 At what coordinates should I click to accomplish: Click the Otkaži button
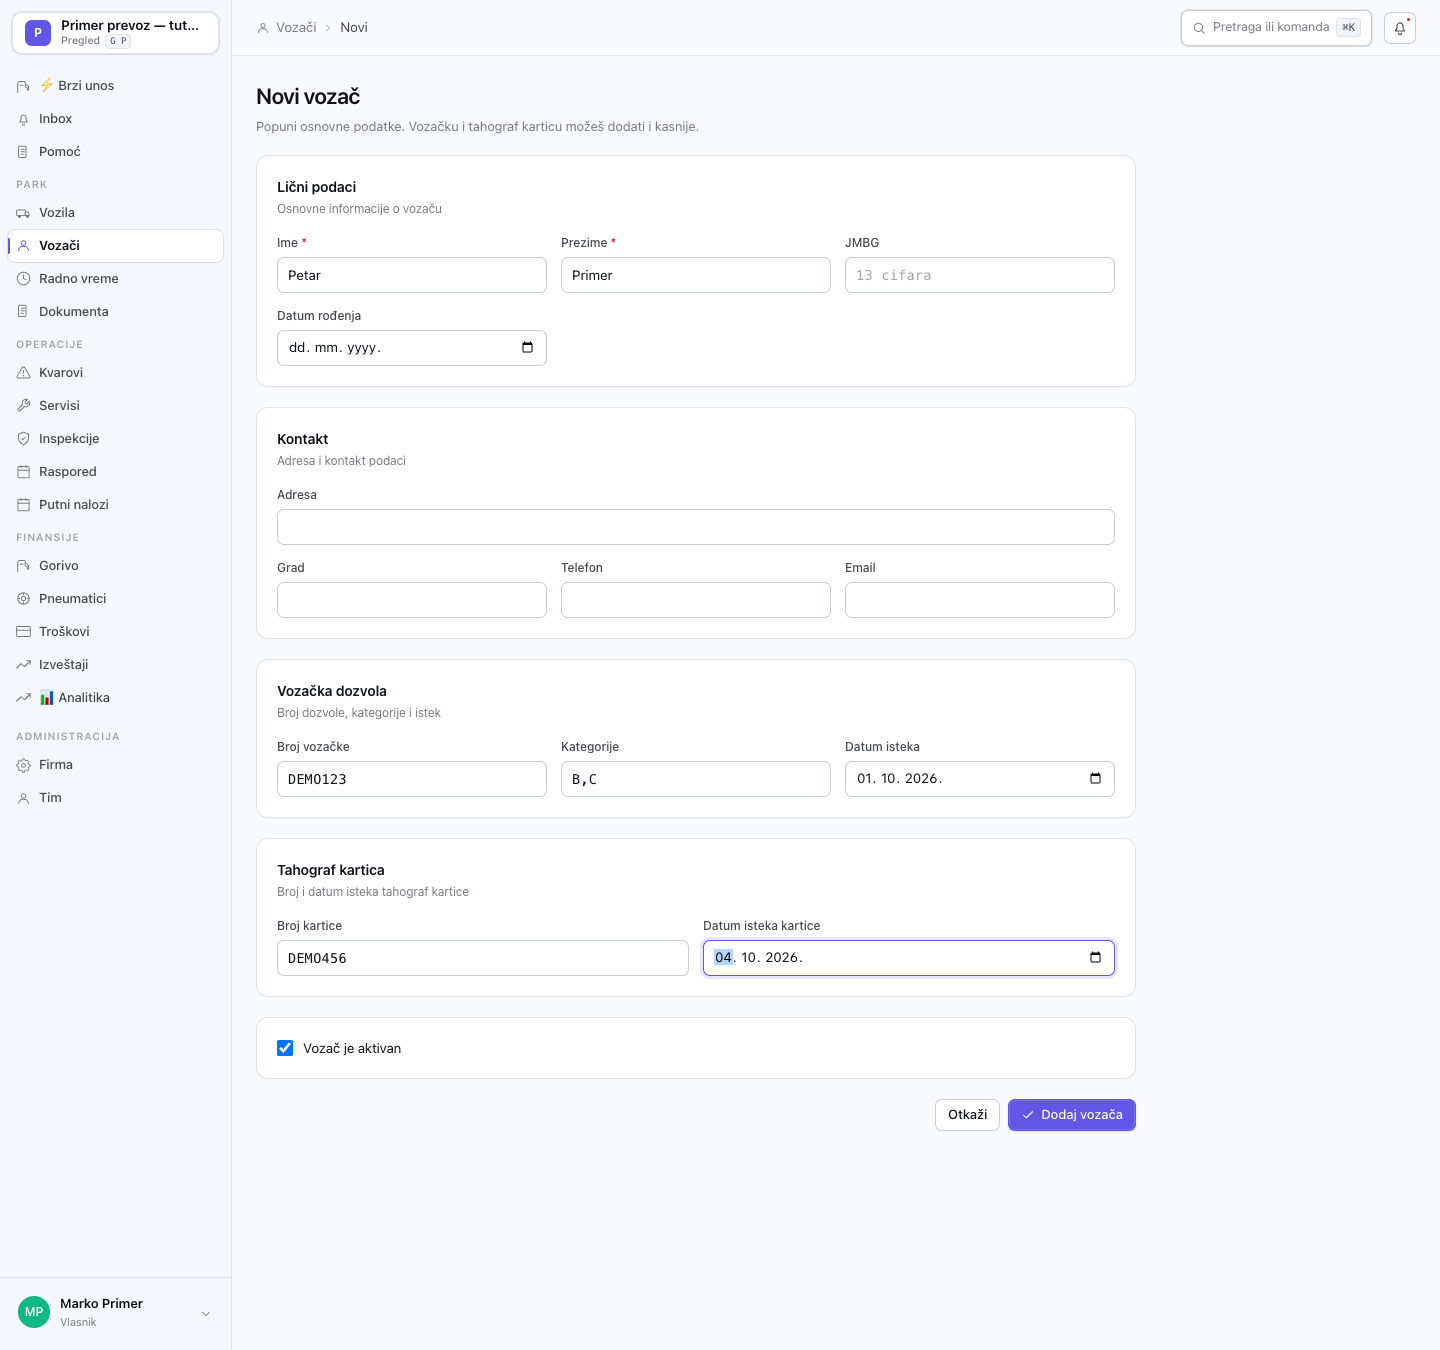click(x=967, y=1115)
